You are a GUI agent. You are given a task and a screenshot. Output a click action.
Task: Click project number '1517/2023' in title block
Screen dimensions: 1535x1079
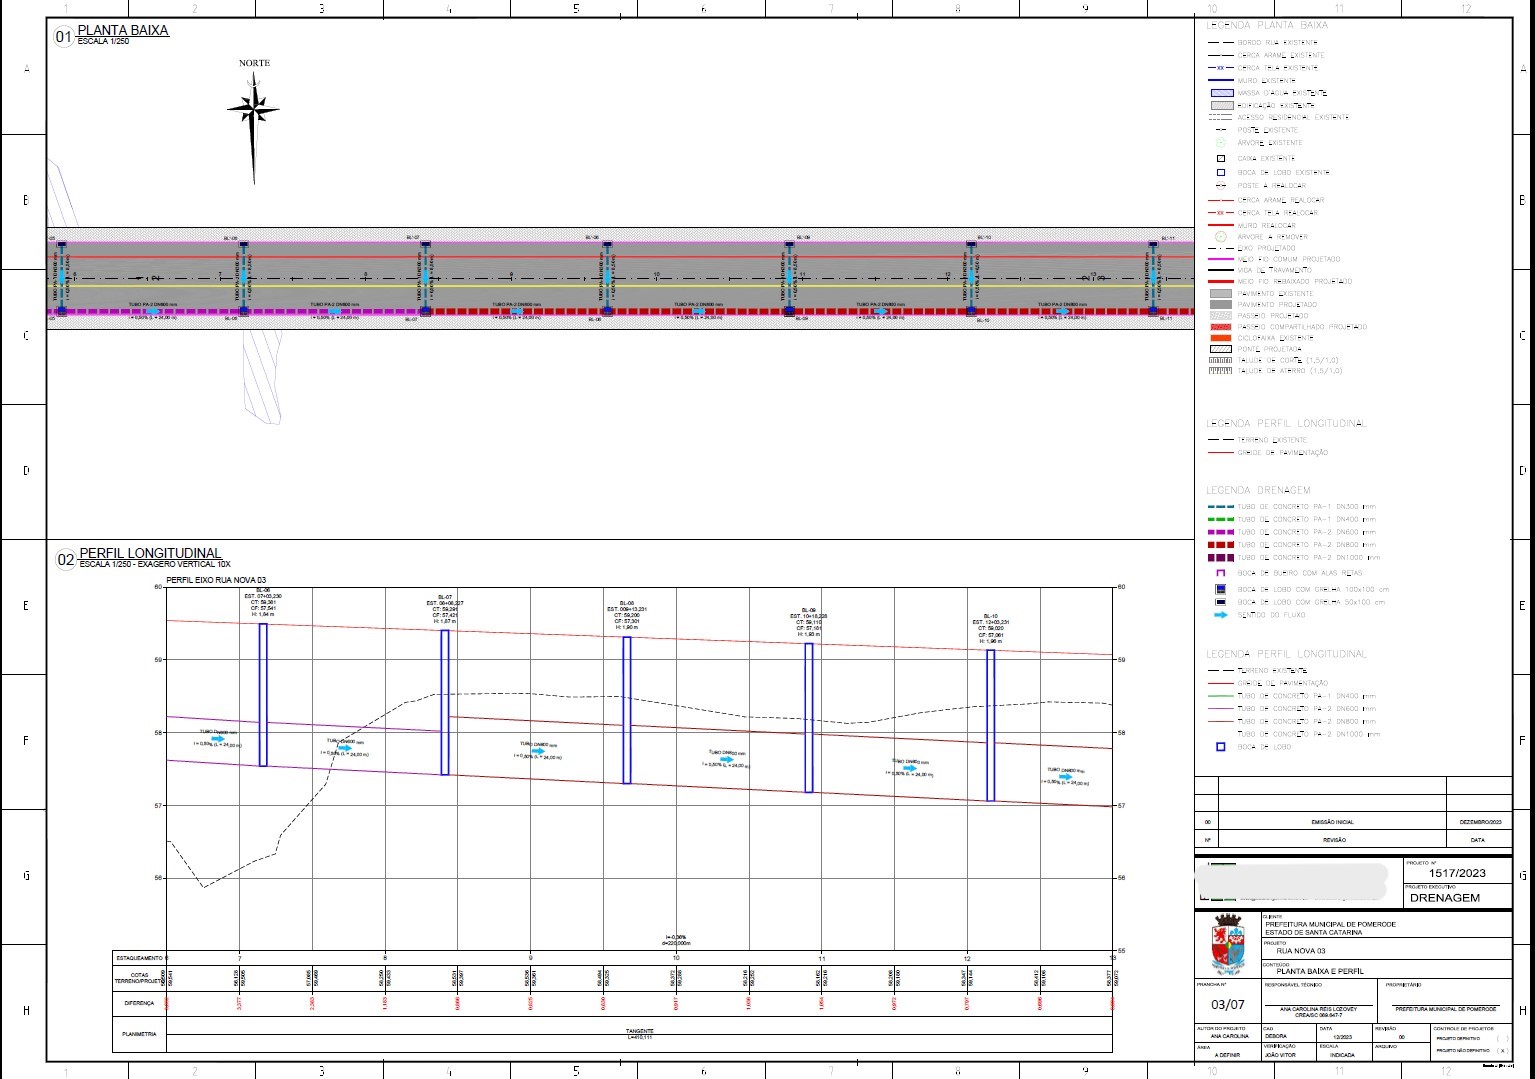pos(1457,873)
